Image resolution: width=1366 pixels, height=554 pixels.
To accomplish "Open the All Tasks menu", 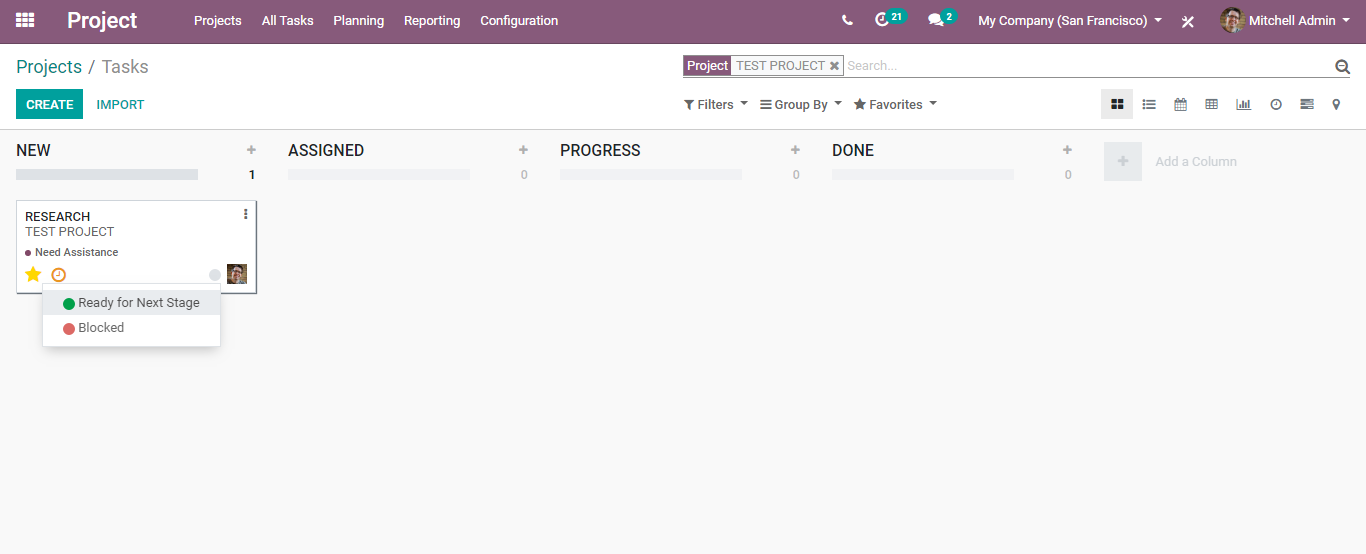I will pos(287,20).
